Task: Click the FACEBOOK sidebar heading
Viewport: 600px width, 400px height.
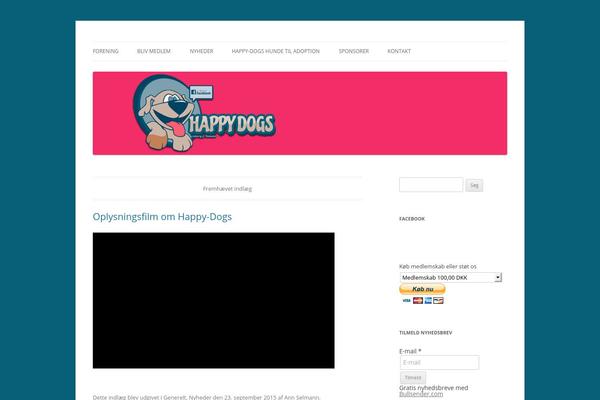Action: click(412, 219)
